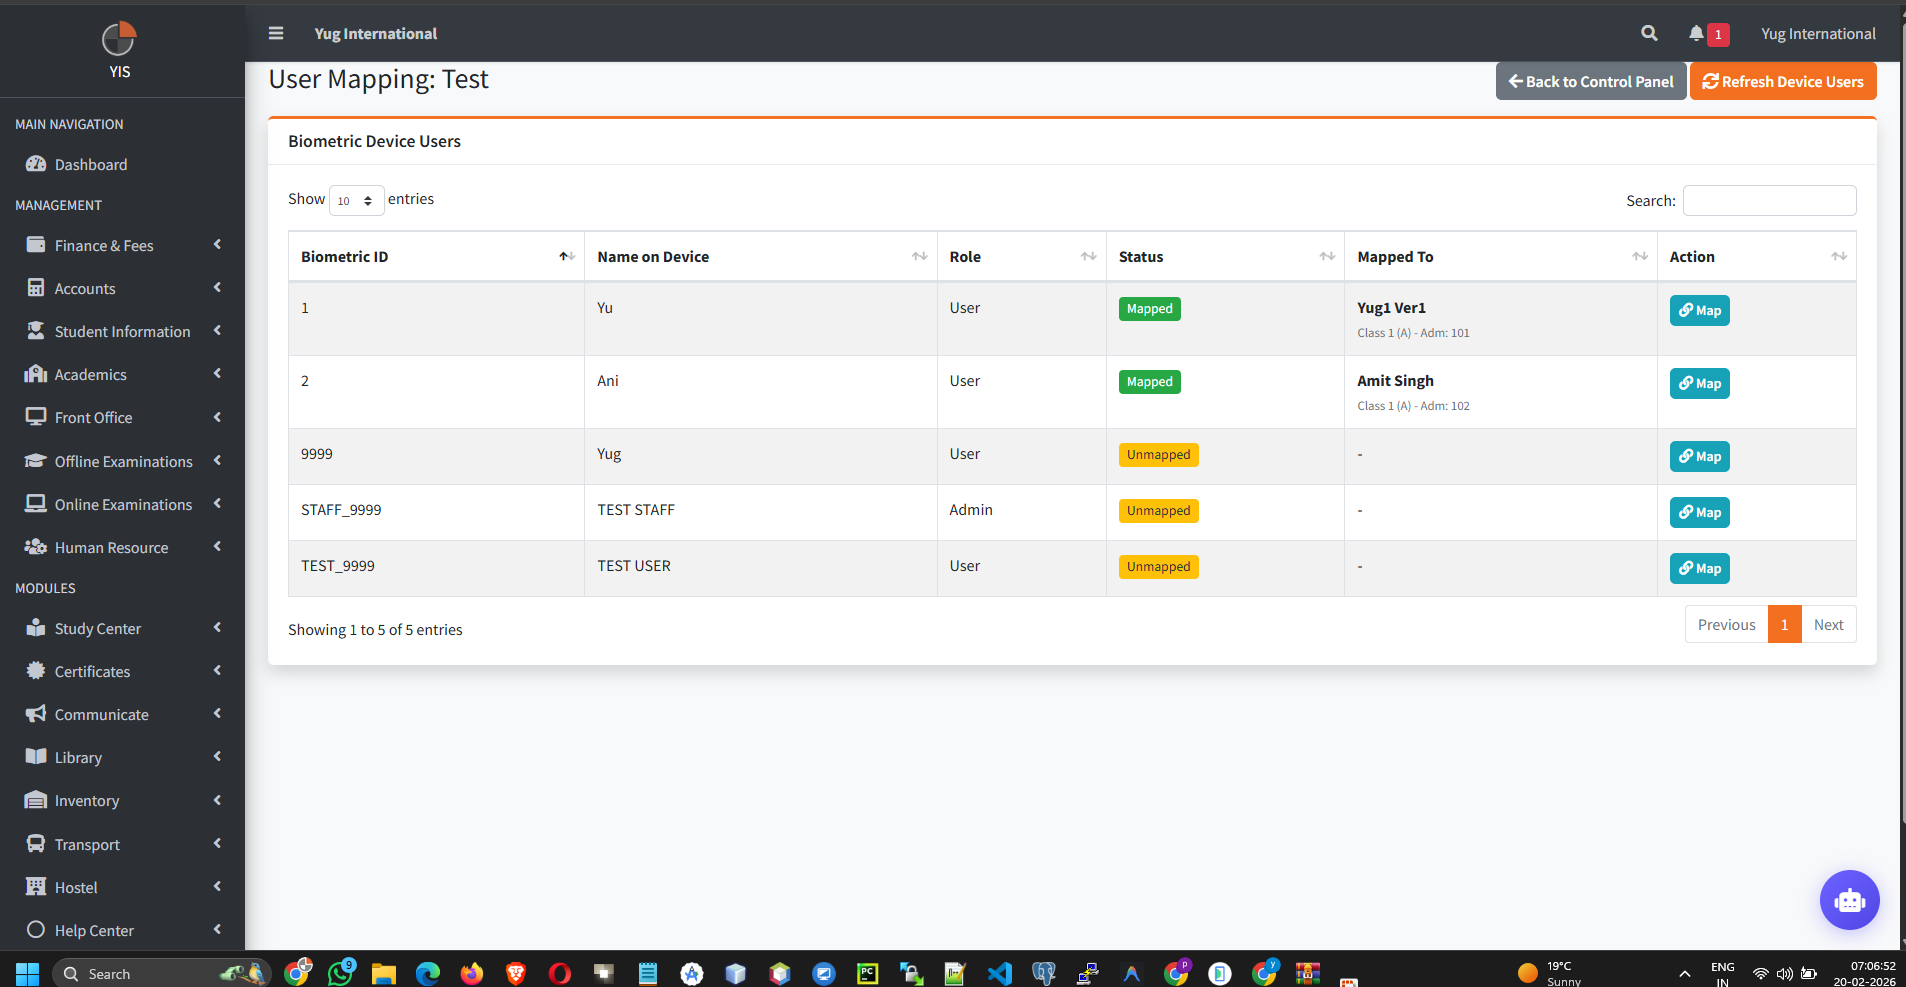Open the Show entries dropdown
Screen dimensions: 1906x987
tap(356, 200)
